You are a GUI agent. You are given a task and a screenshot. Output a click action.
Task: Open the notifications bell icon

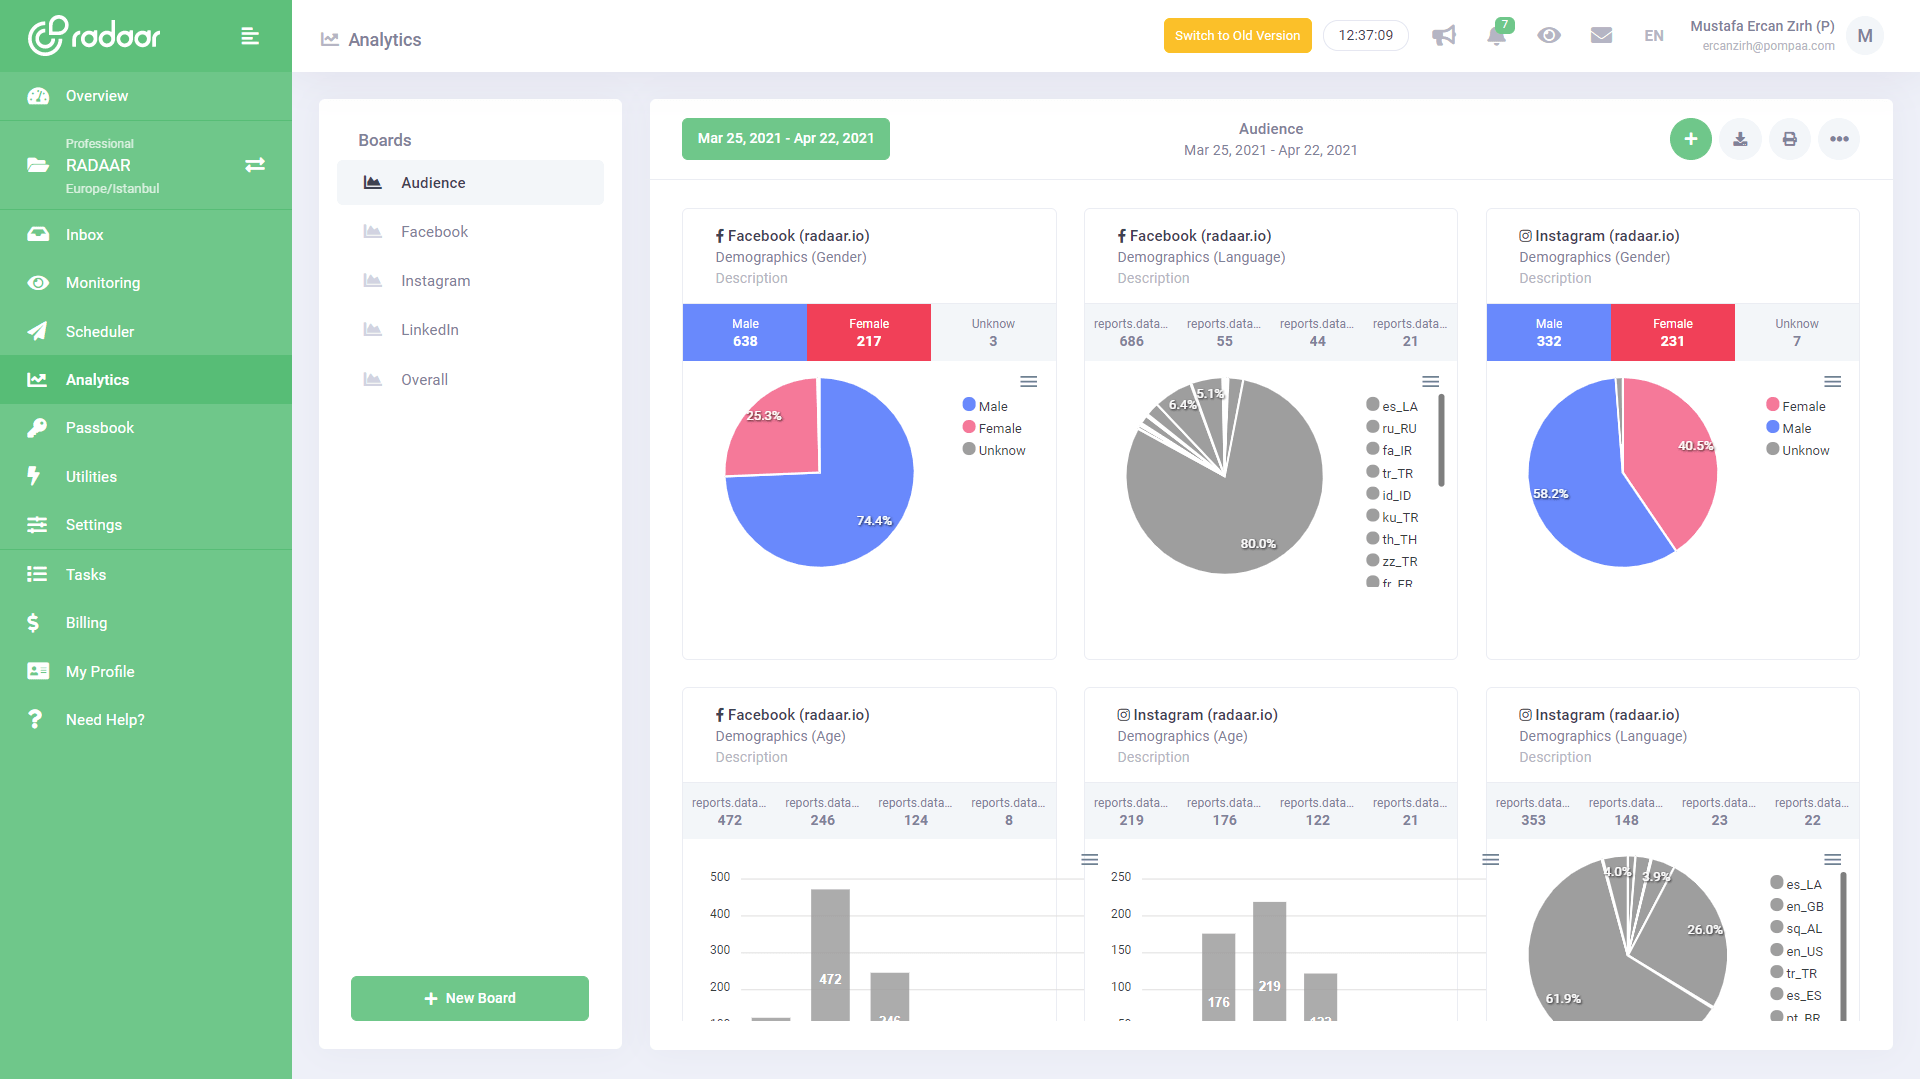click(x=1496, y=36)
